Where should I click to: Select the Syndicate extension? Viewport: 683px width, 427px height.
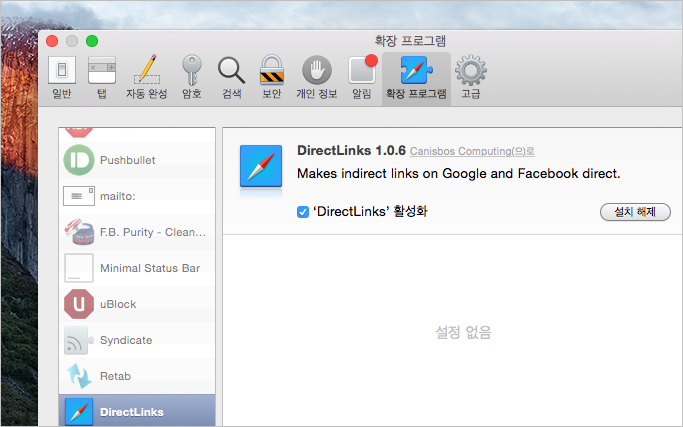[x=137, y=340]
